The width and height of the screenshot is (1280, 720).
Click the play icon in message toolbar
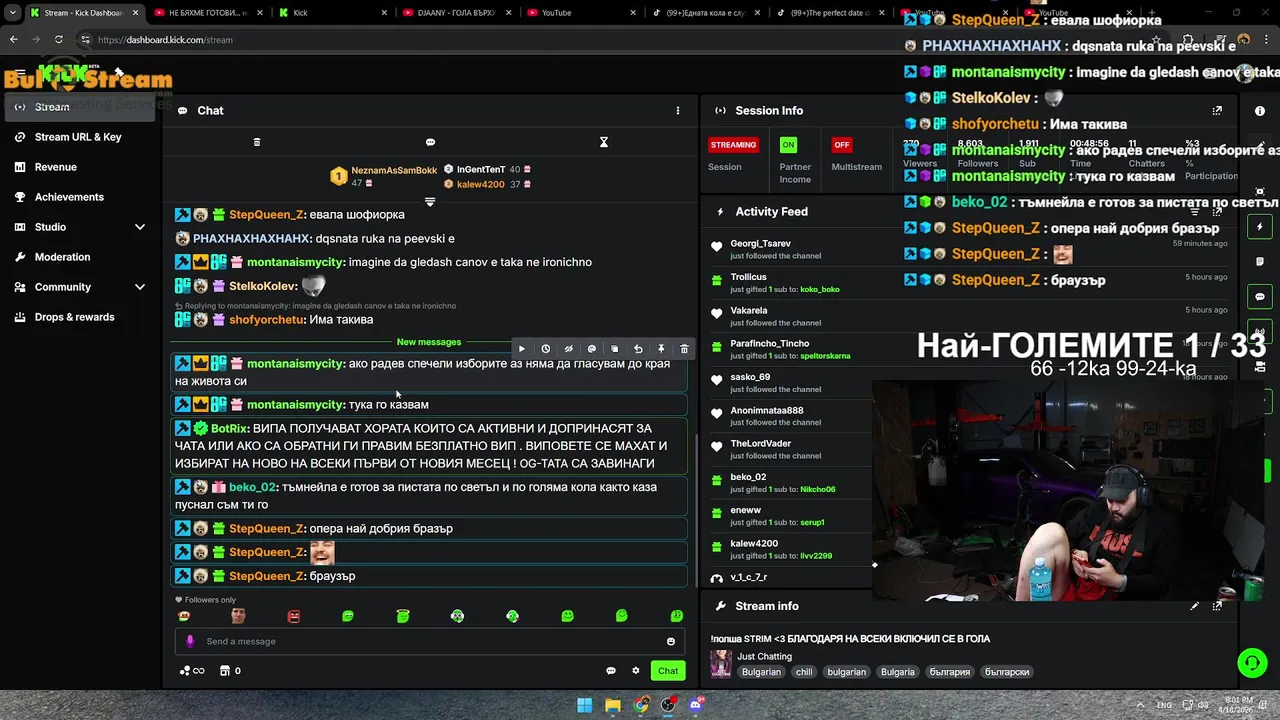(521, 349)
